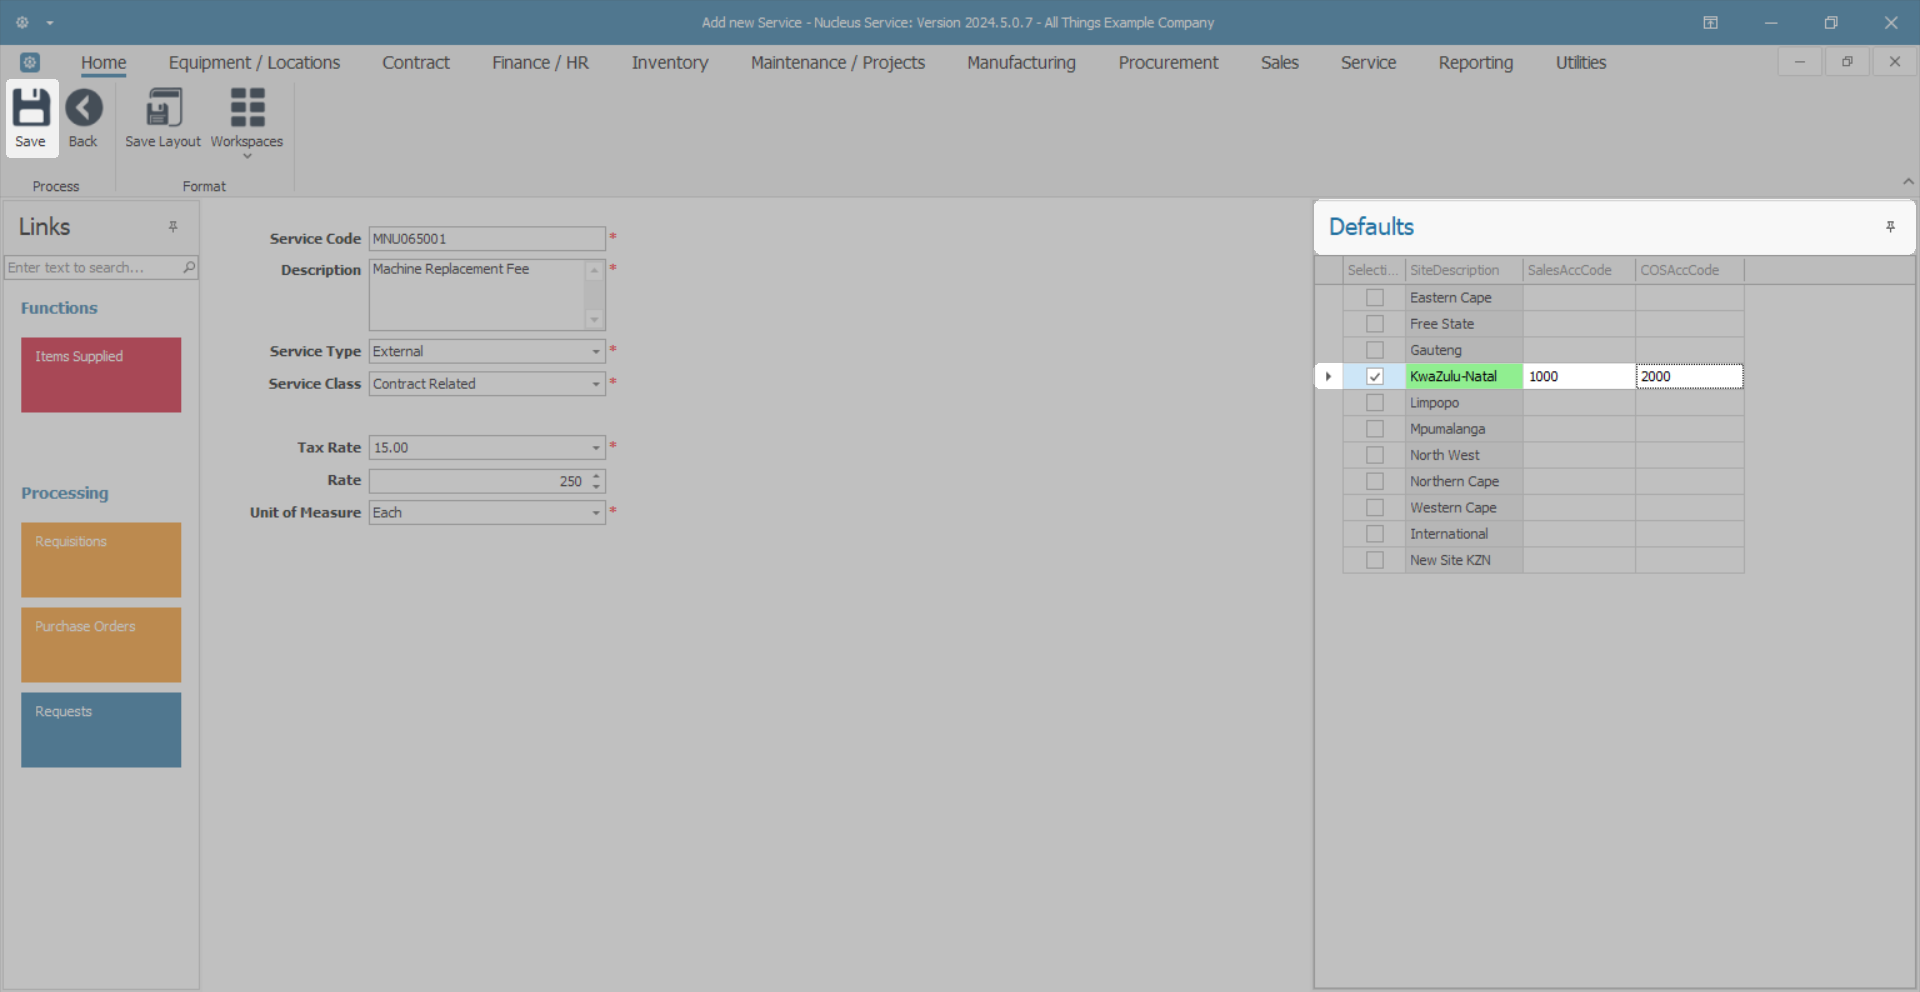This screenshot has height=992, width=1920.
Task: Open the Workspaces icon menu
Action: point(247,108)
